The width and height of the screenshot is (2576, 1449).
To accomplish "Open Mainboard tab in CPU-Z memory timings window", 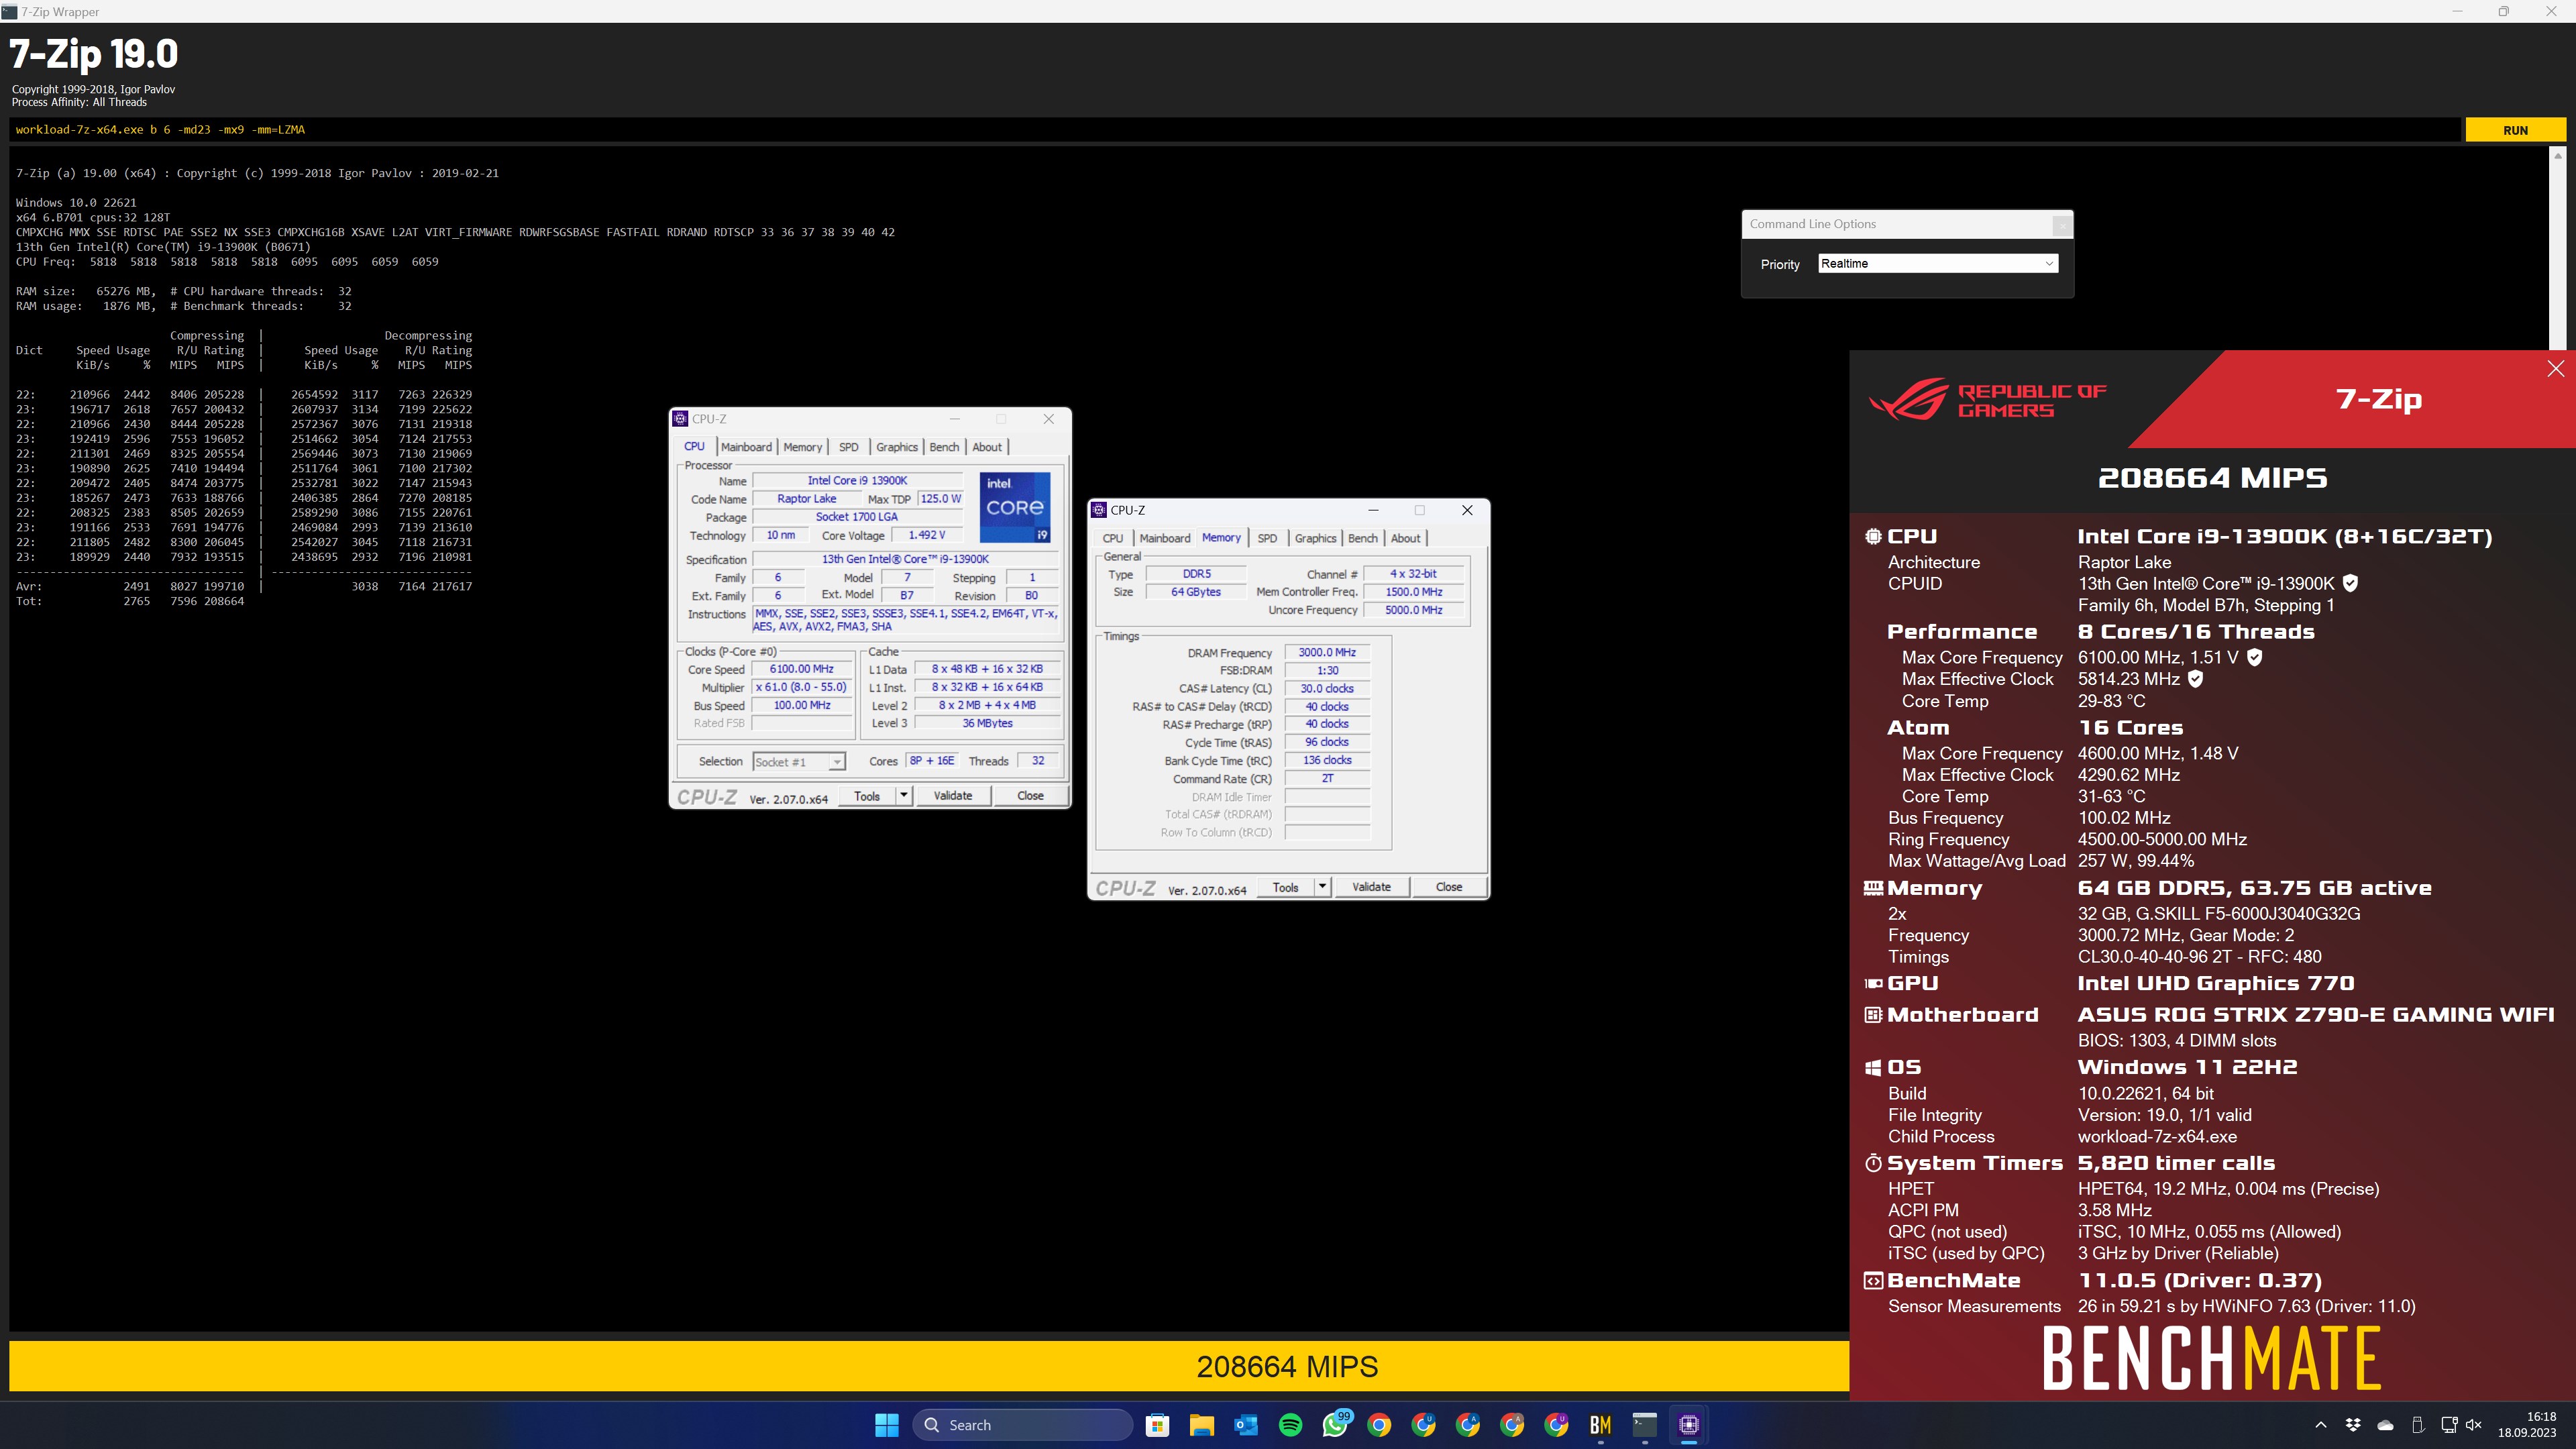I will (x=1164, y=538).
